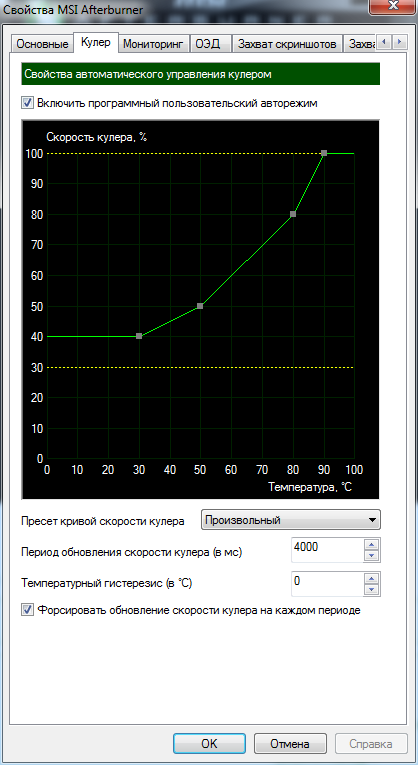Close the MSI Afterburner properties window
The width and height of the screenshot is (418, 765).
coord(391,6)
